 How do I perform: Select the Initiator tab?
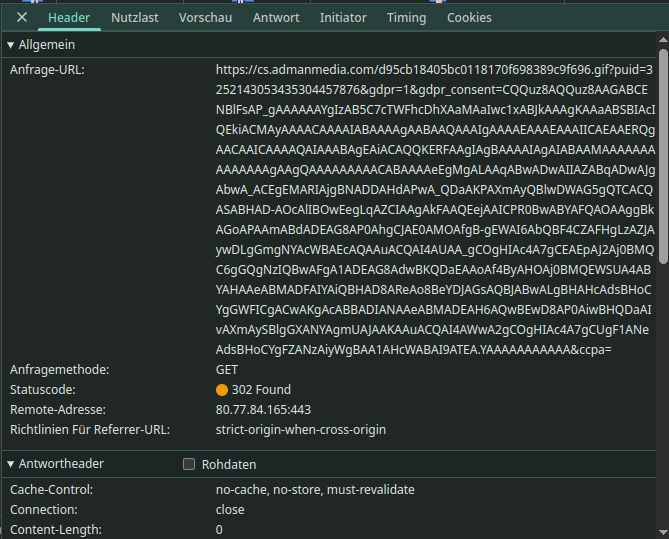[x=343, y=18]
